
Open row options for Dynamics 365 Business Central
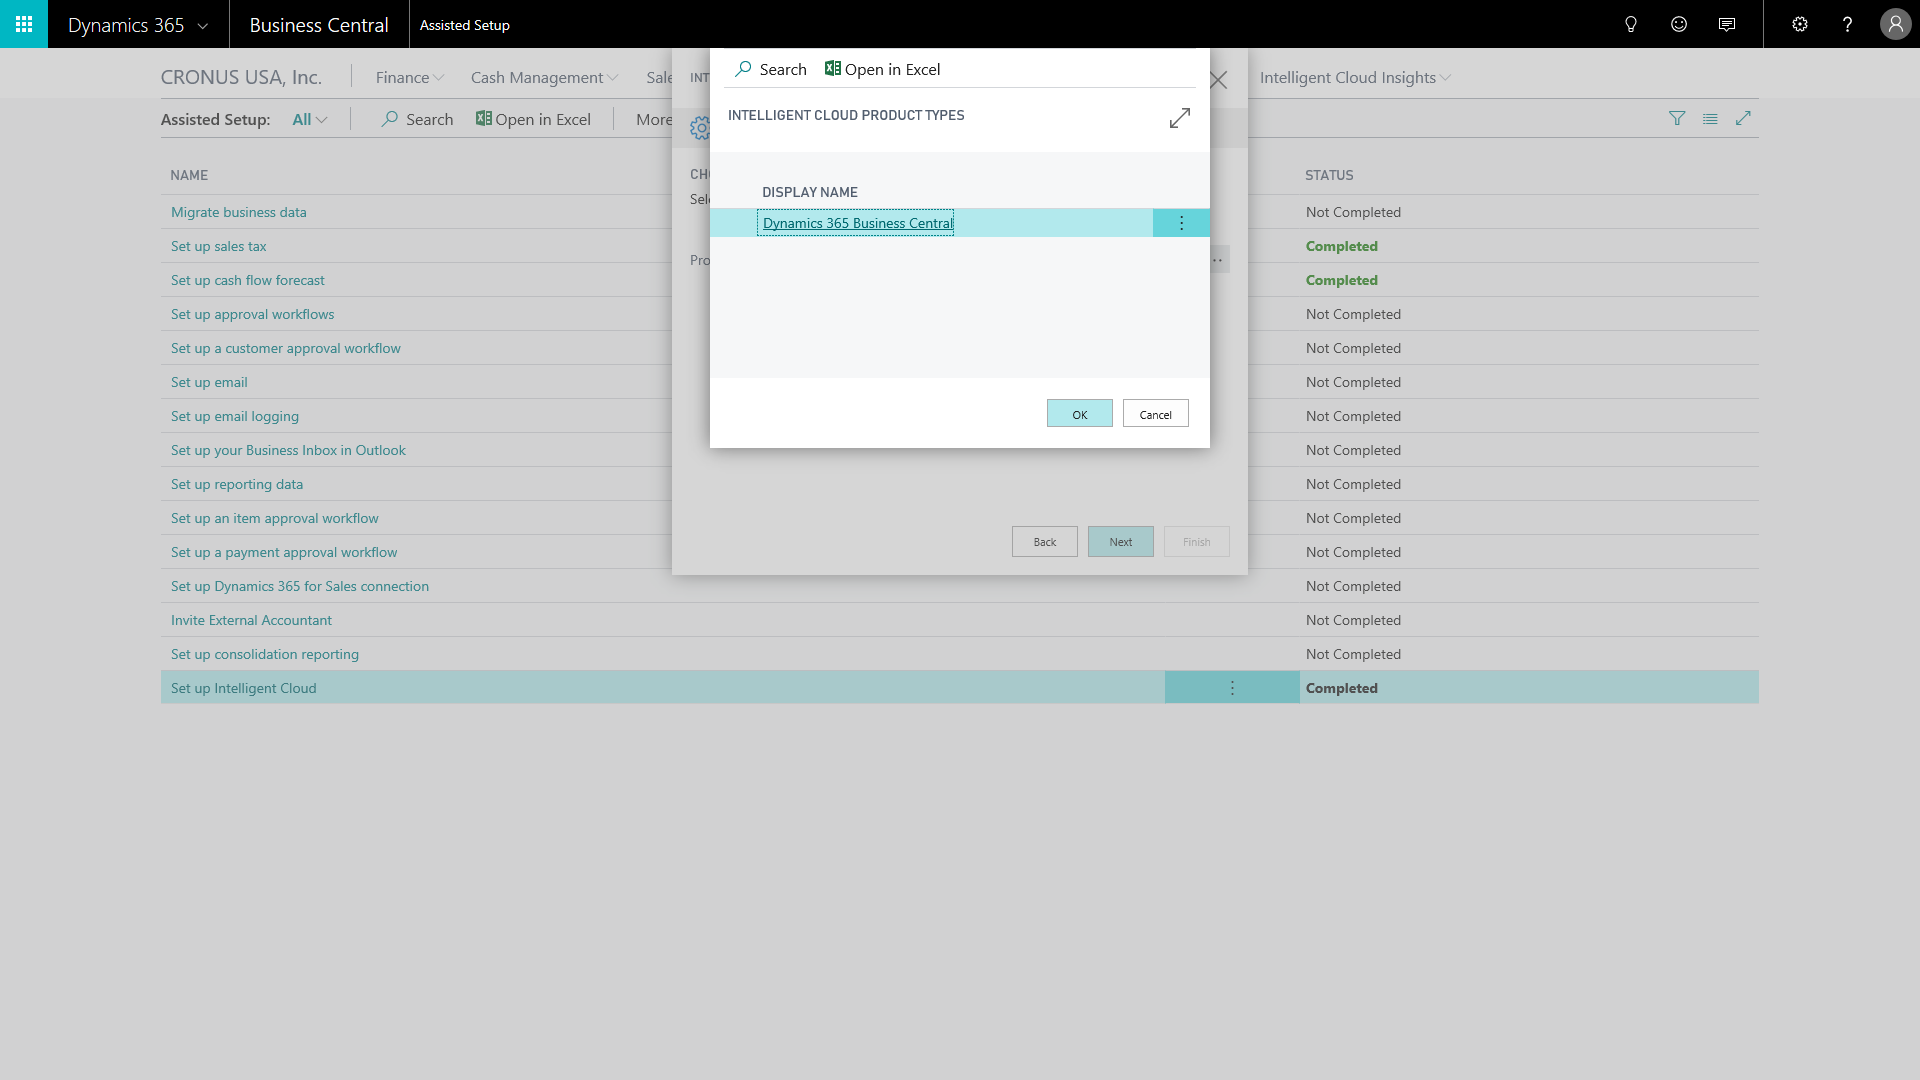pos(1181,223)
